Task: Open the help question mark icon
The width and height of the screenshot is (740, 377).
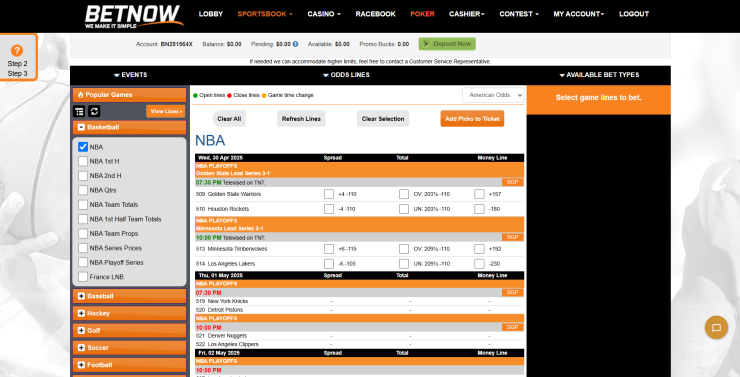Action: pyautogui.click(x=17, y=50)
